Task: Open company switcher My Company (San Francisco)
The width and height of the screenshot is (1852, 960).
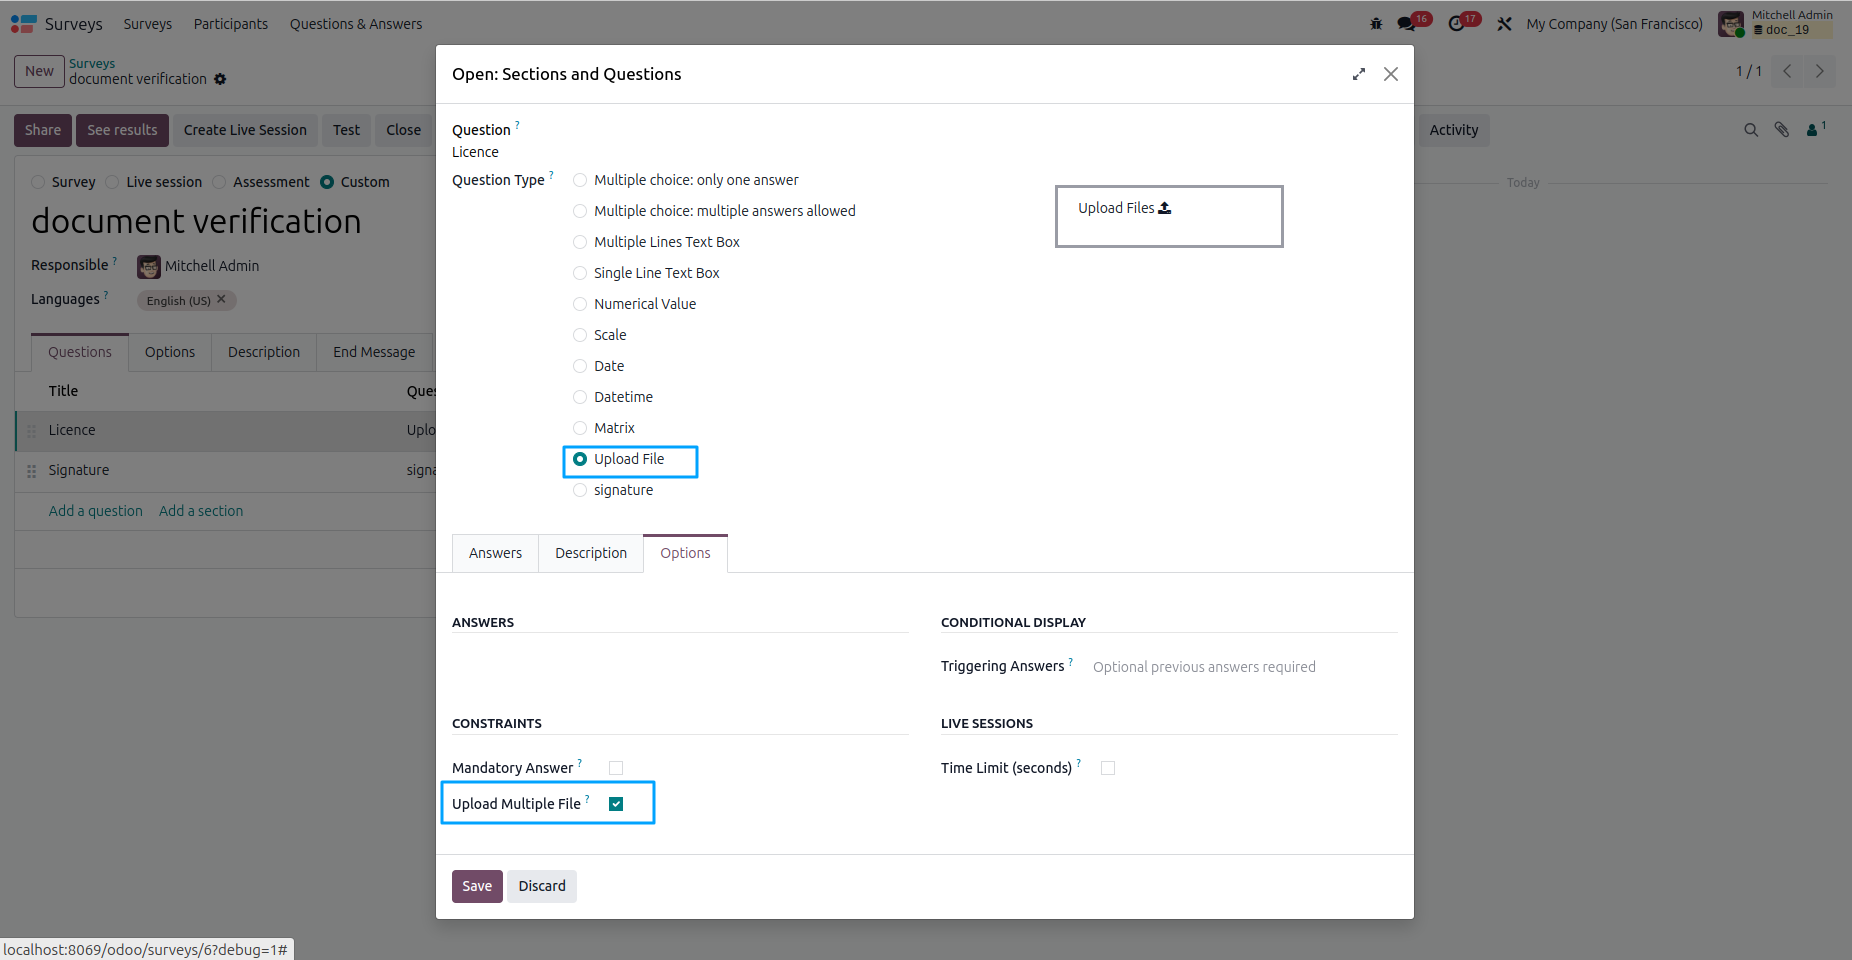Action: point(1614,23)
